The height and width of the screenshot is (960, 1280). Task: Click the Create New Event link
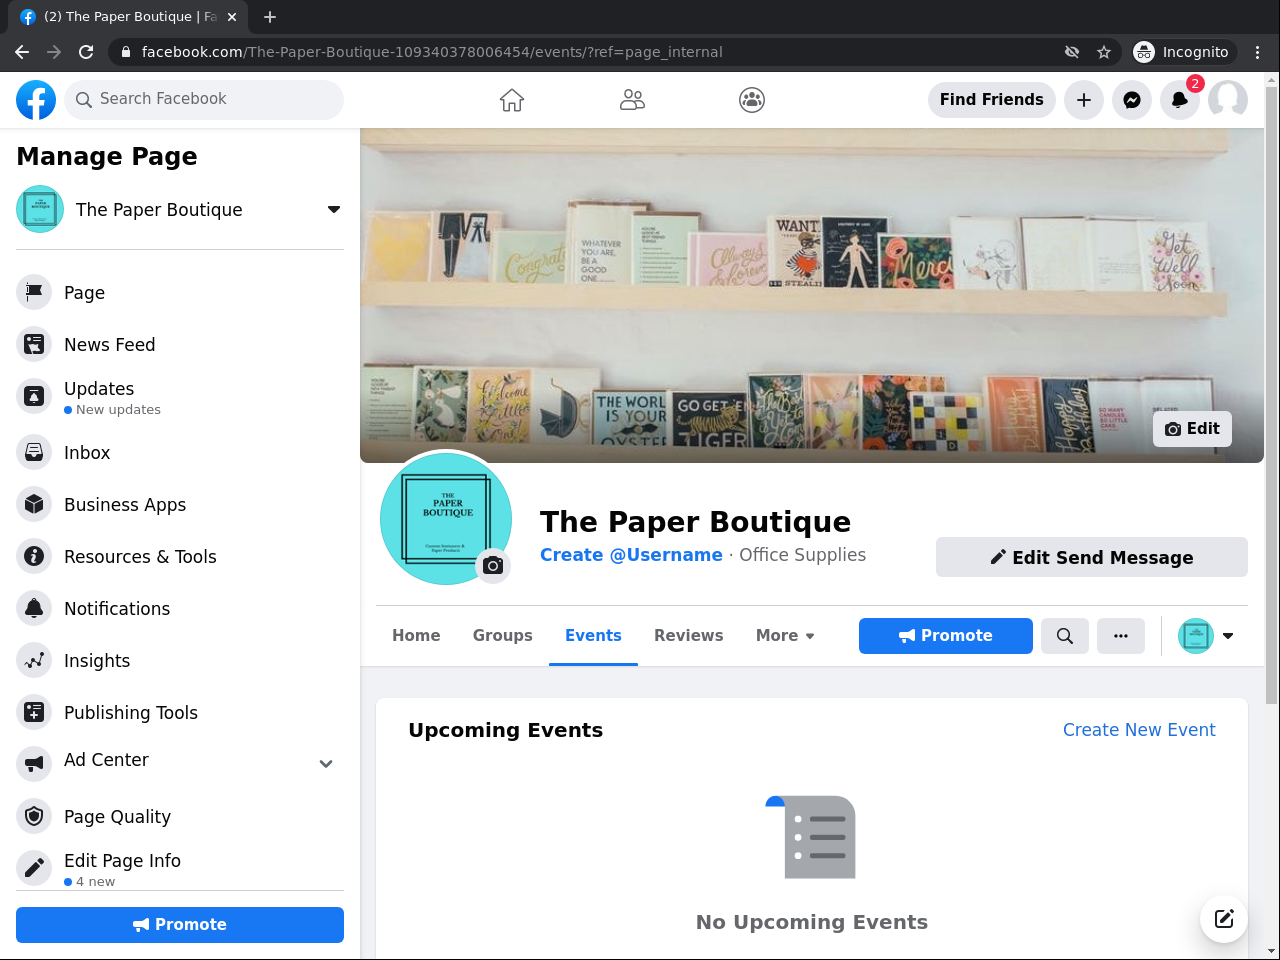[1139, 730]
